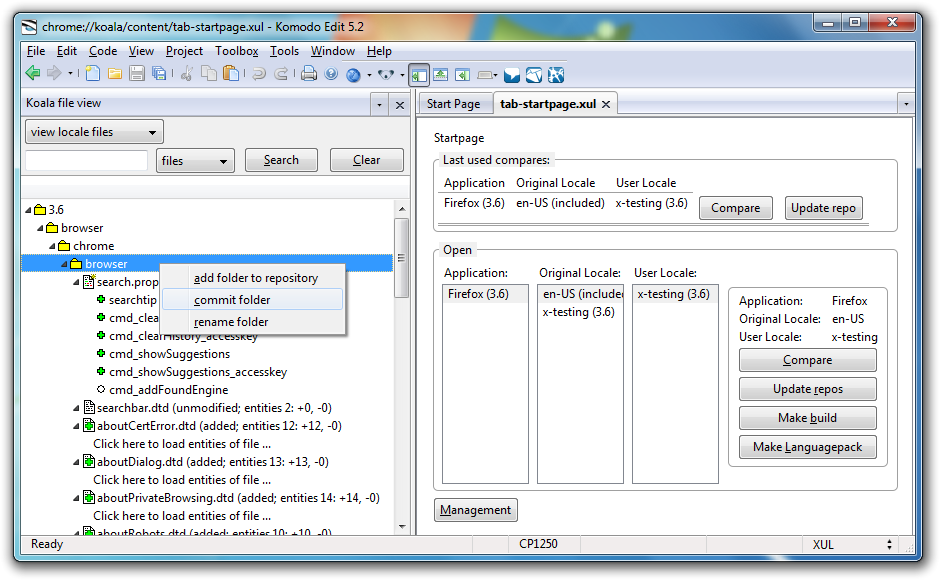Open the Toolbox menu
The image size is (940, 581).
click(237, 51)
